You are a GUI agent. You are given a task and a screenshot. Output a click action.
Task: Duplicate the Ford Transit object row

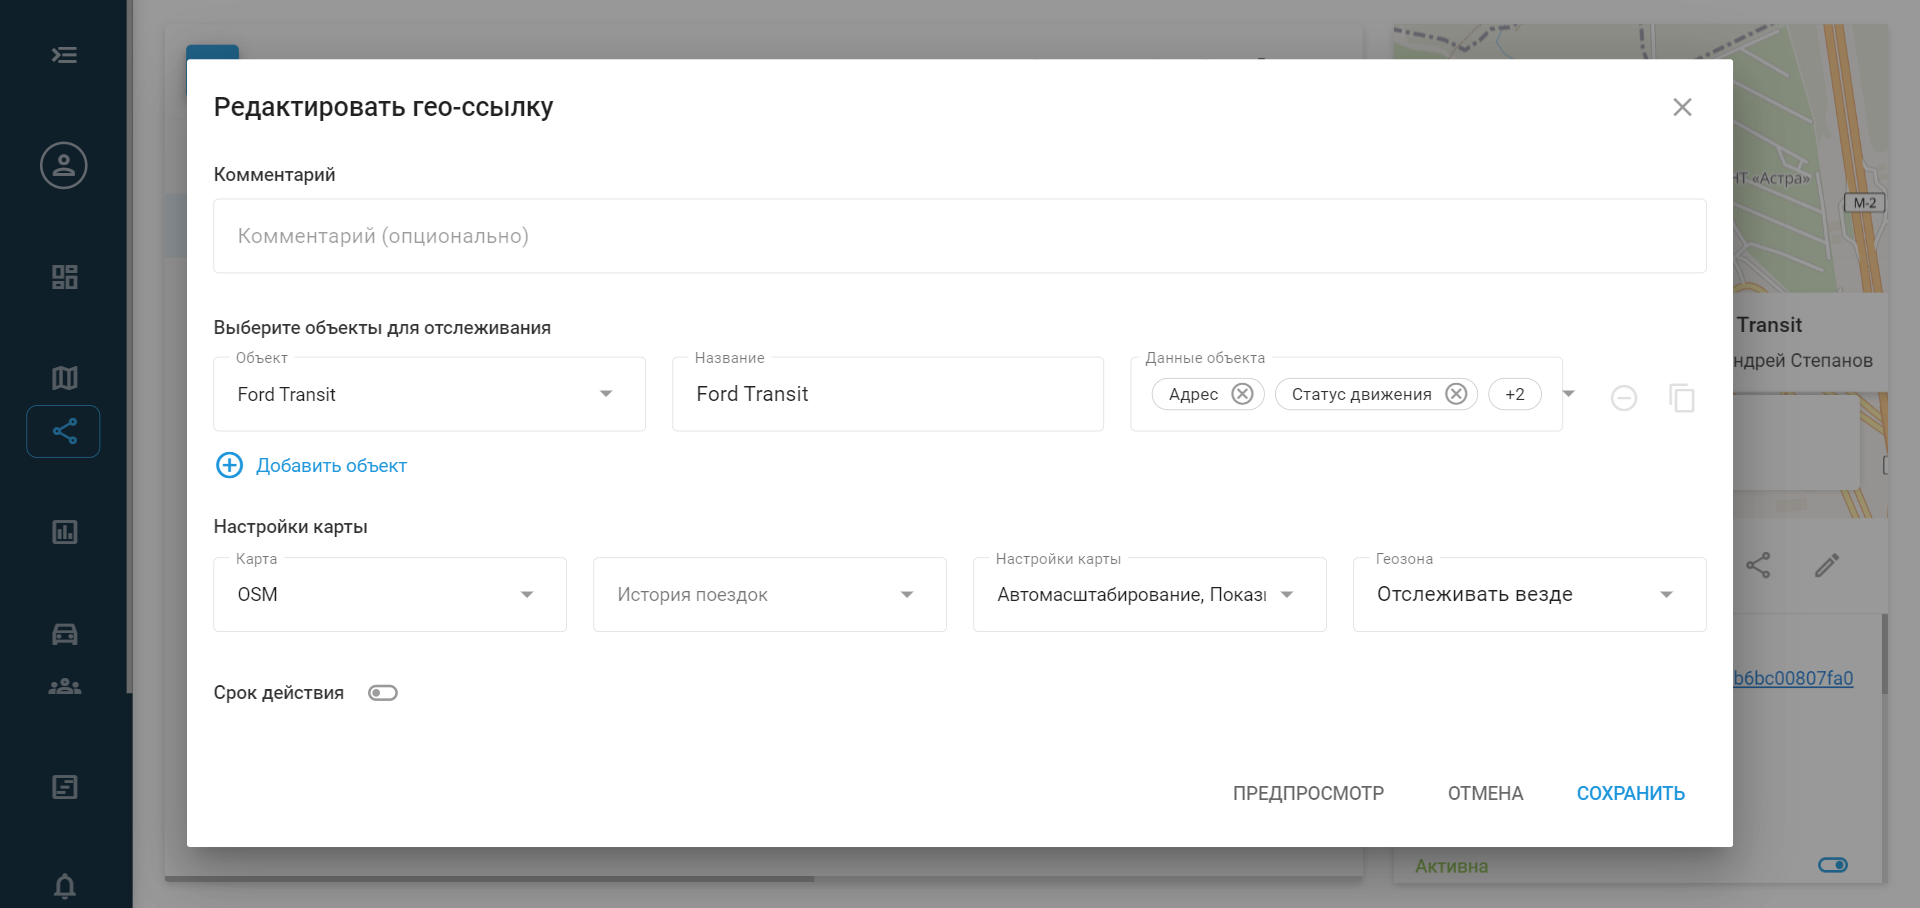pyautogui.click(x=1682, y=398)
